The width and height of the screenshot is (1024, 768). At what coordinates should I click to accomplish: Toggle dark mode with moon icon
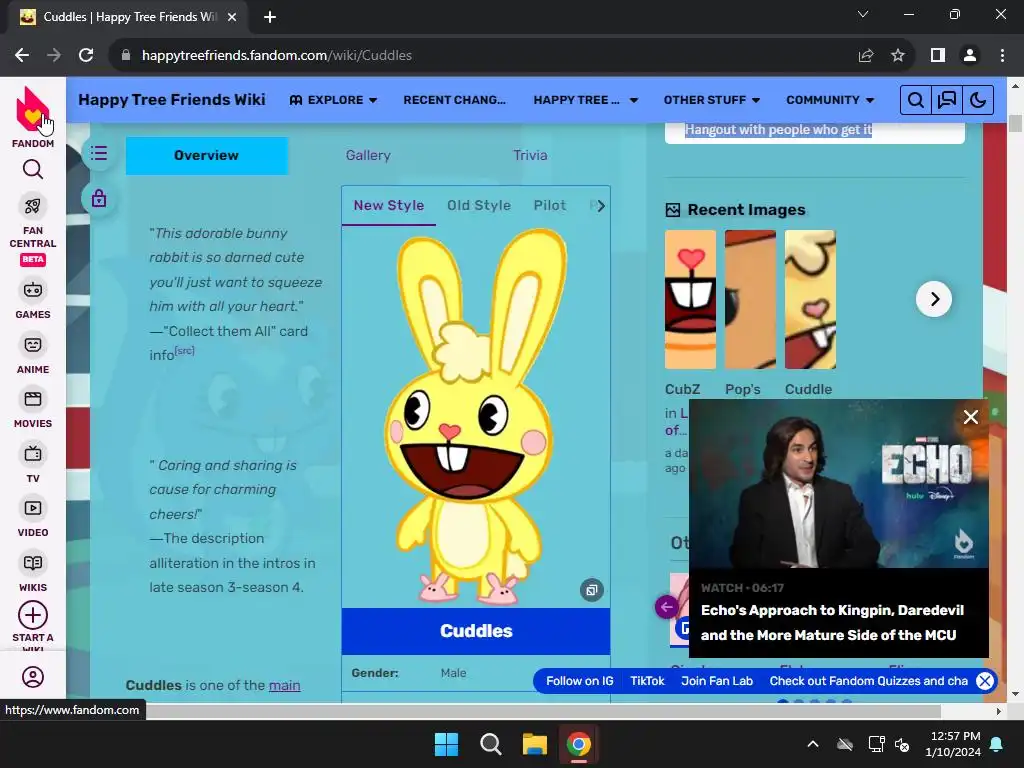coord(978,100)
